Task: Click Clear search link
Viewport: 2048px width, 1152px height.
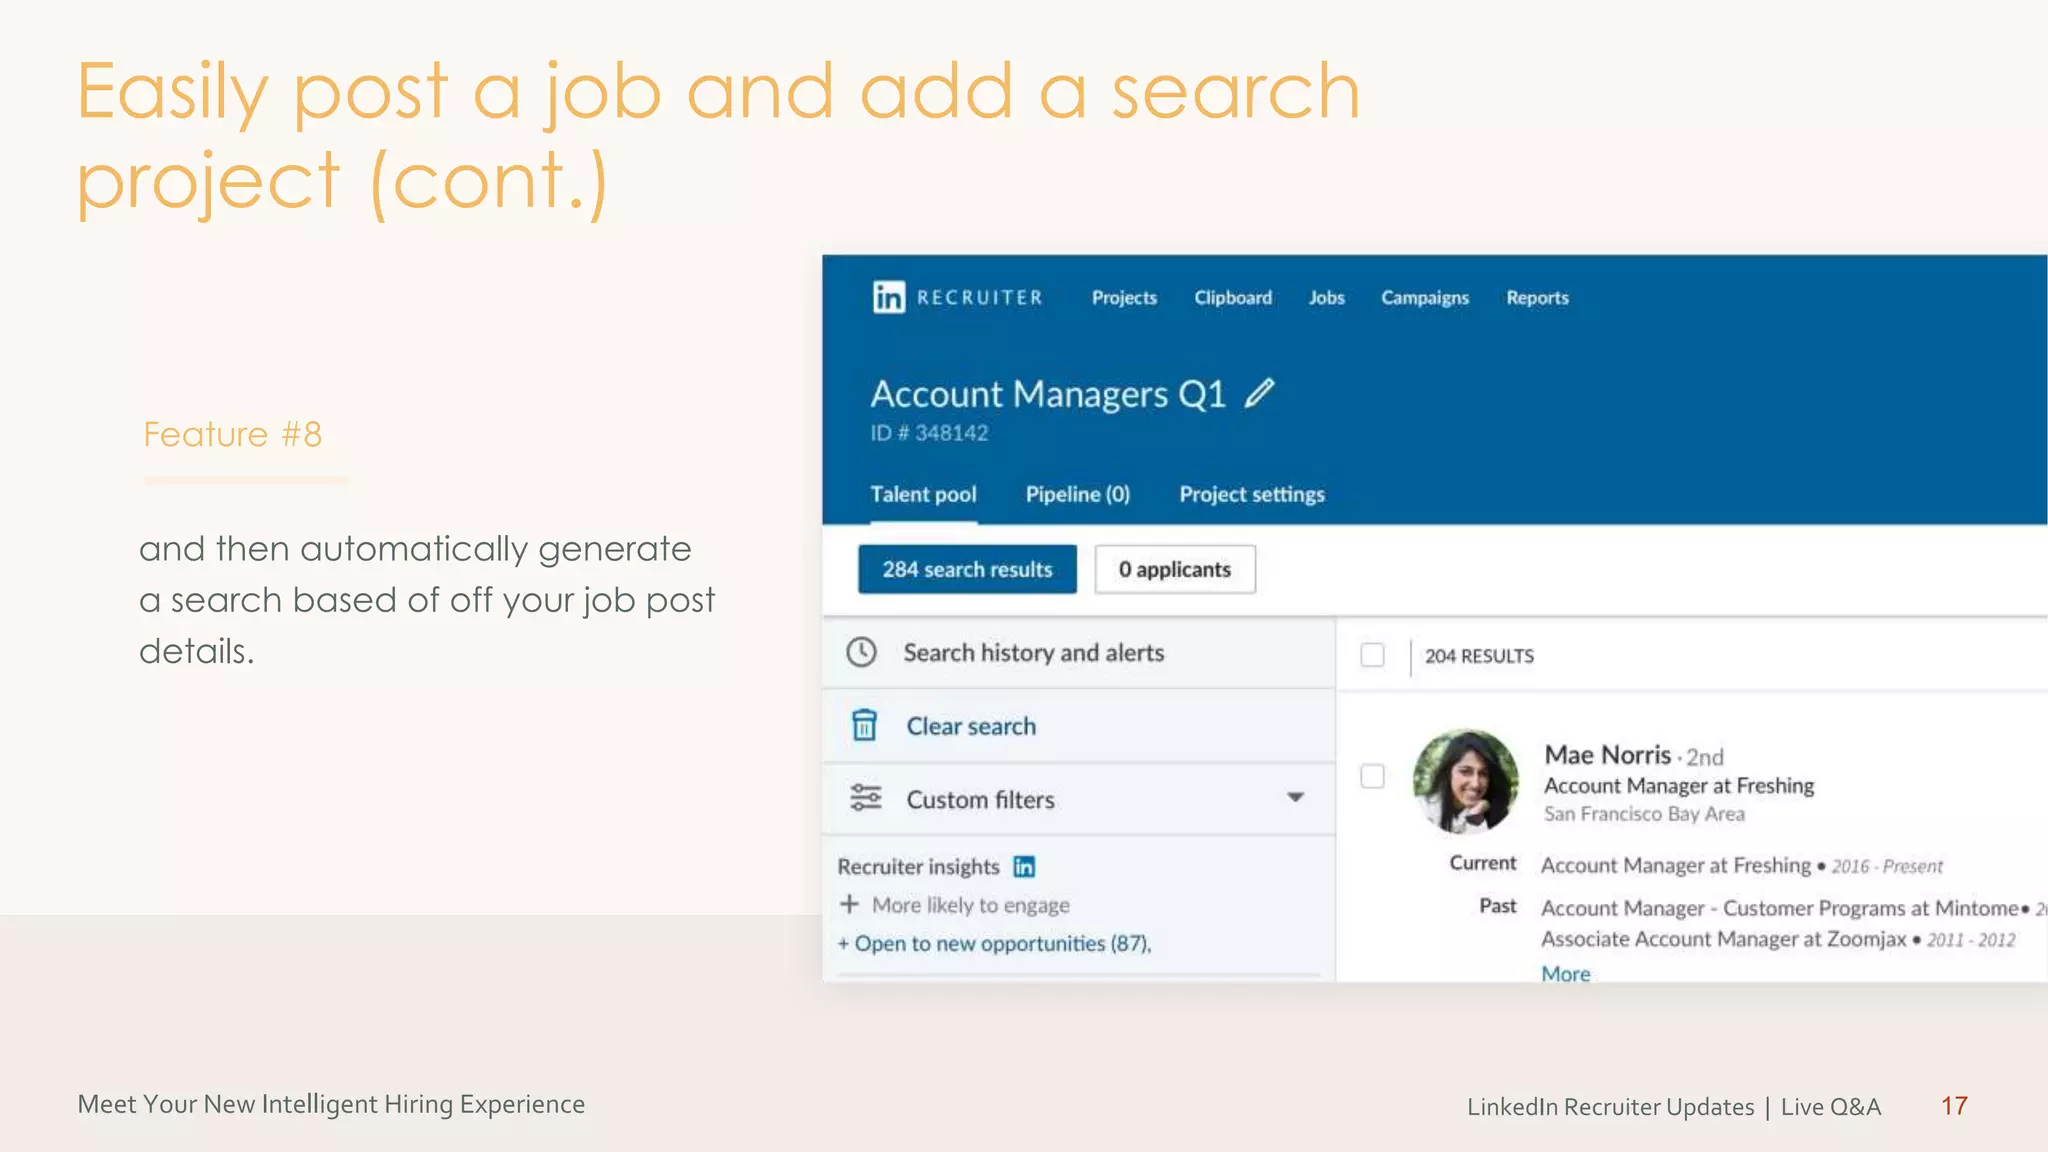Action: point(971,726)
